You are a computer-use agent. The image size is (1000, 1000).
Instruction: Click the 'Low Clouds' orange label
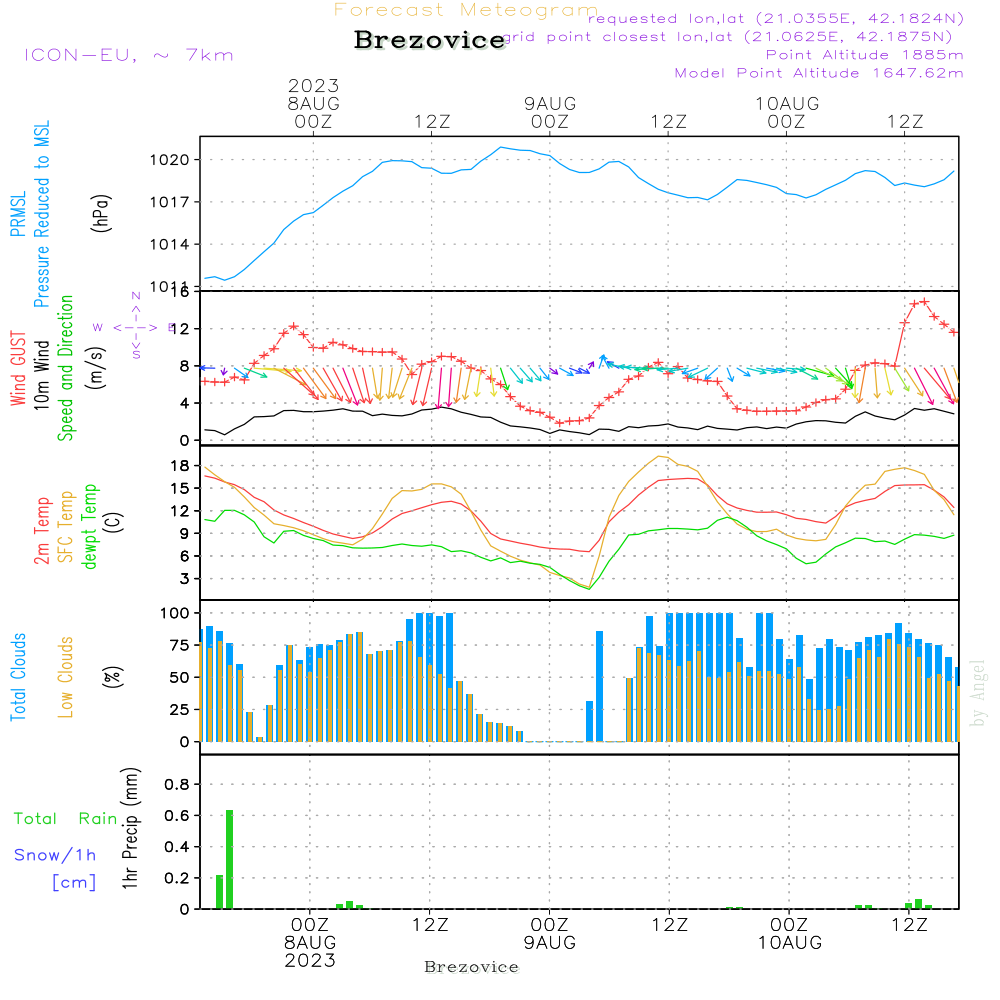click(x=66, y=677)
